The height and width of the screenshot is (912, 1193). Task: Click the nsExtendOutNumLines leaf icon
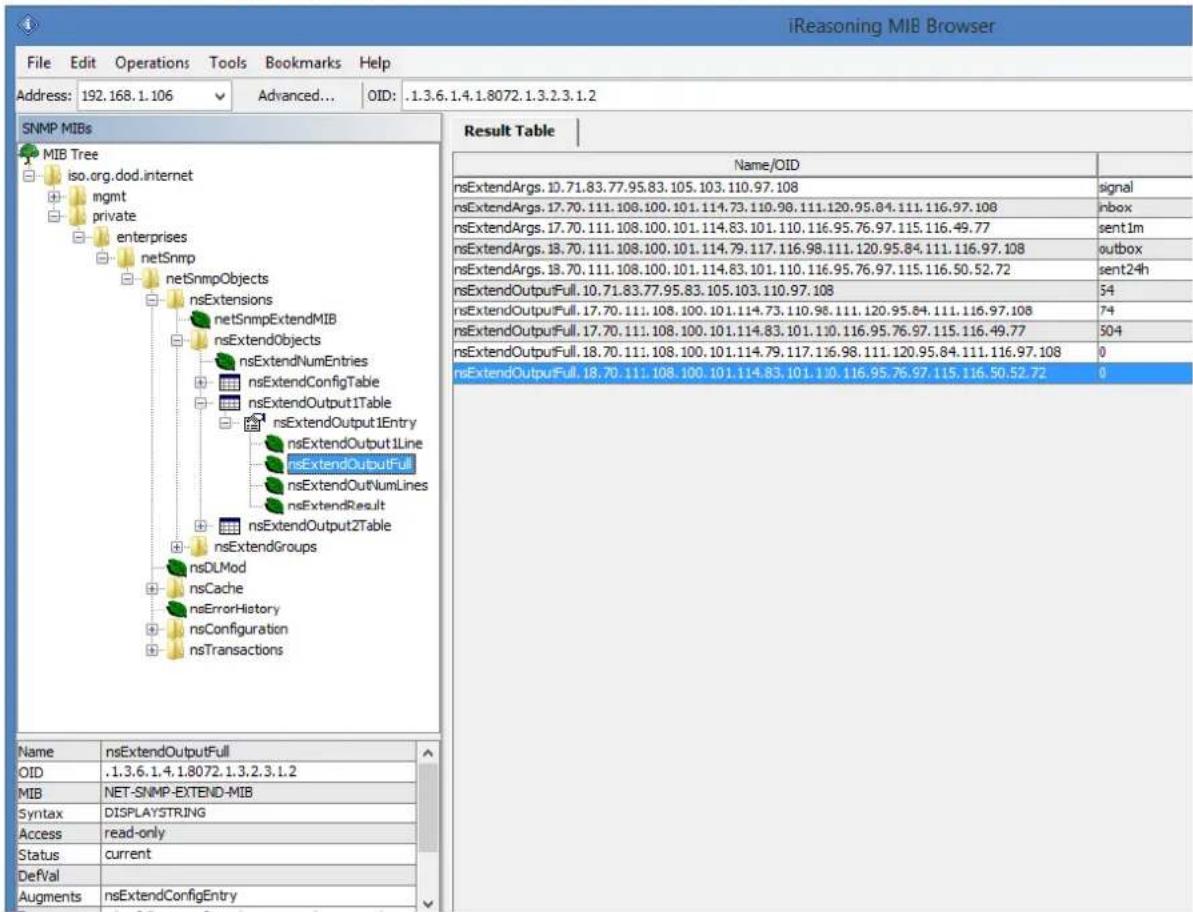point(274,485)
